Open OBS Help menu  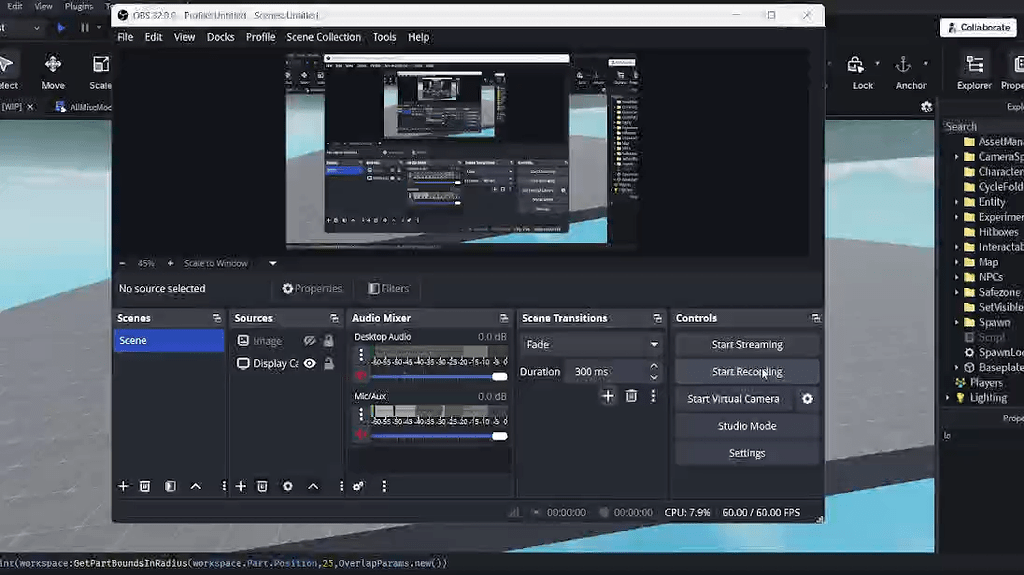pos(419,37)
